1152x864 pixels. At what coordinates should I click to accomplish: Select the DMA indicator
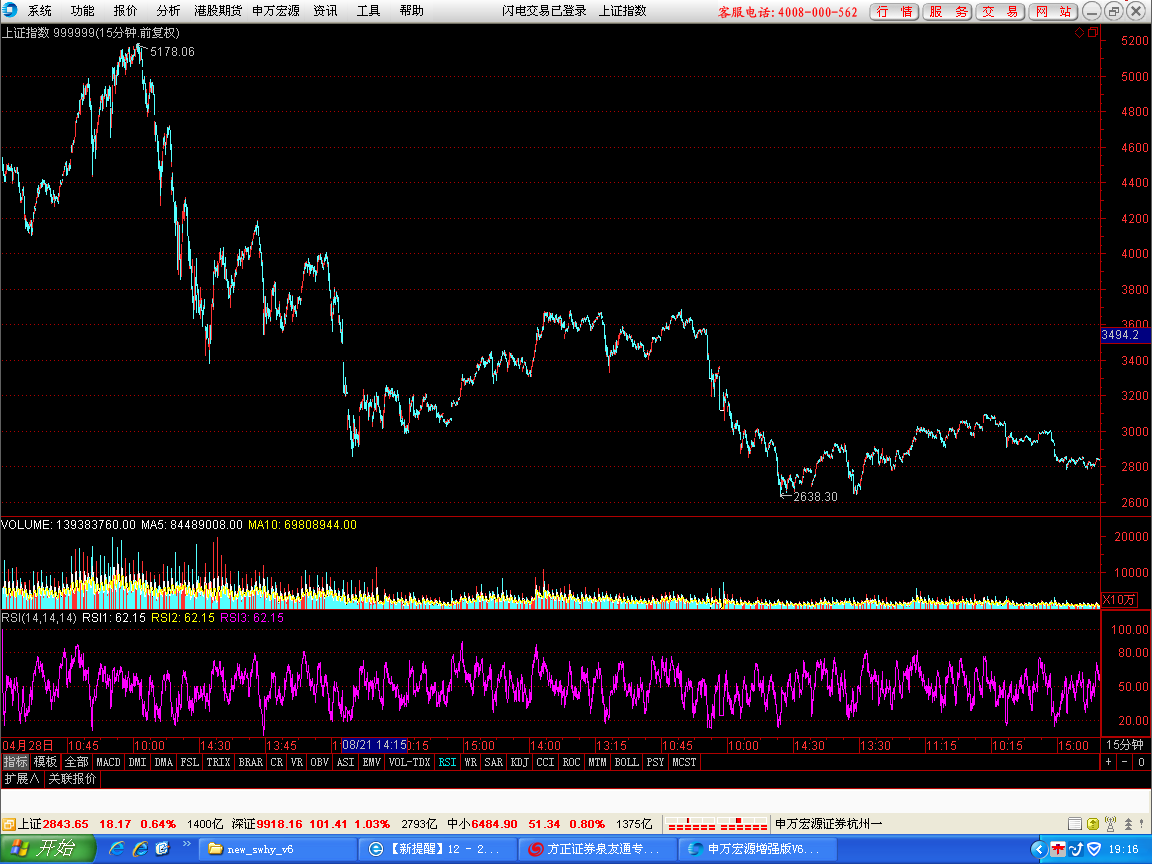(163, 762)
